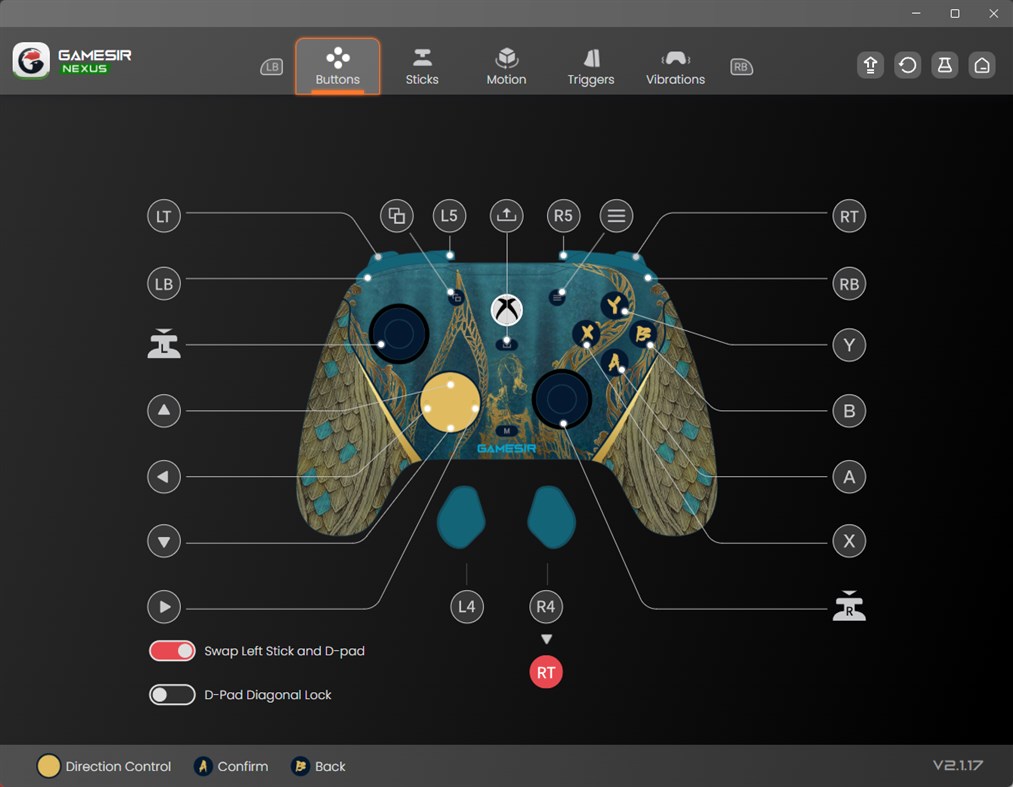This screenshot has height=787, width=1013.
Task: Select the Triggers configuration icon
Action: (x=590, y=63)
